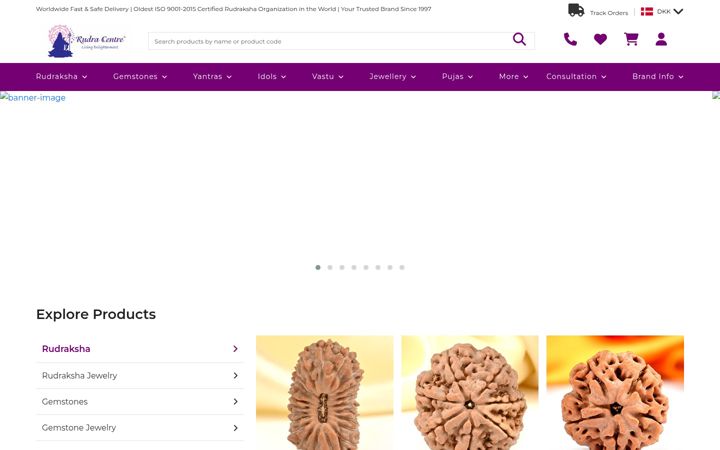Open the Idols menu
The image size is (720, 450).
[x=272, y=77]
